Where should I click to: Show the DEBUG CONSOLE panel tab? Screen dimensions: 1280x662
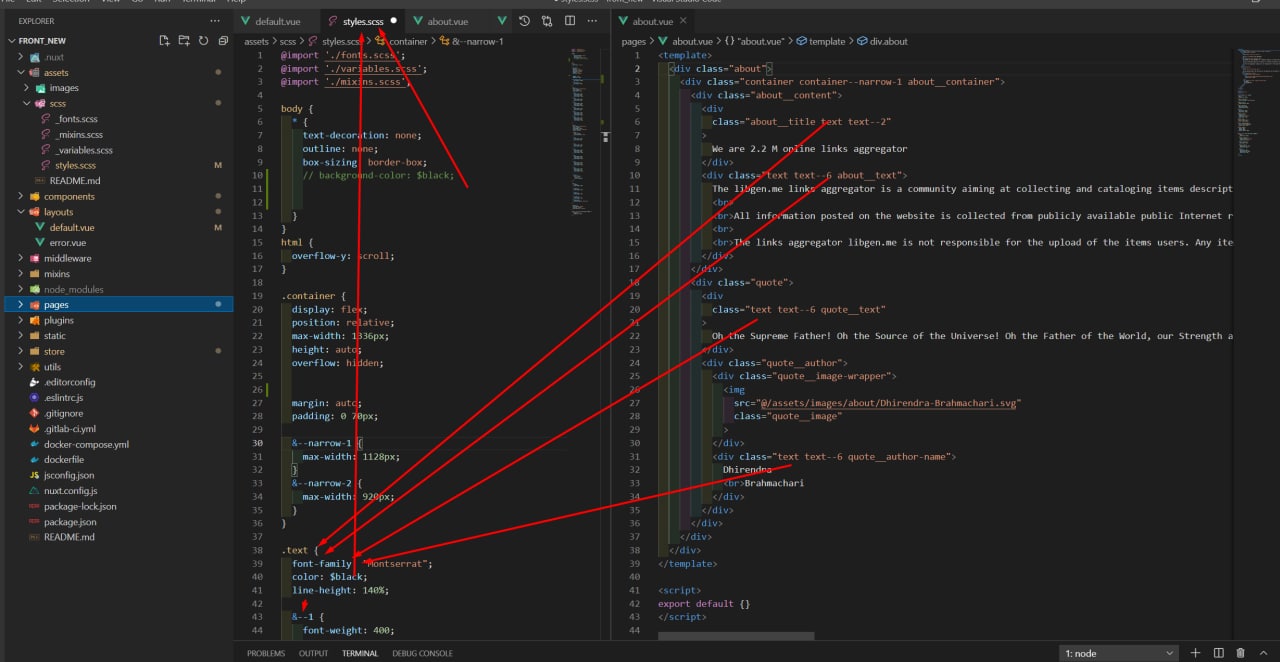click(422, 653)
